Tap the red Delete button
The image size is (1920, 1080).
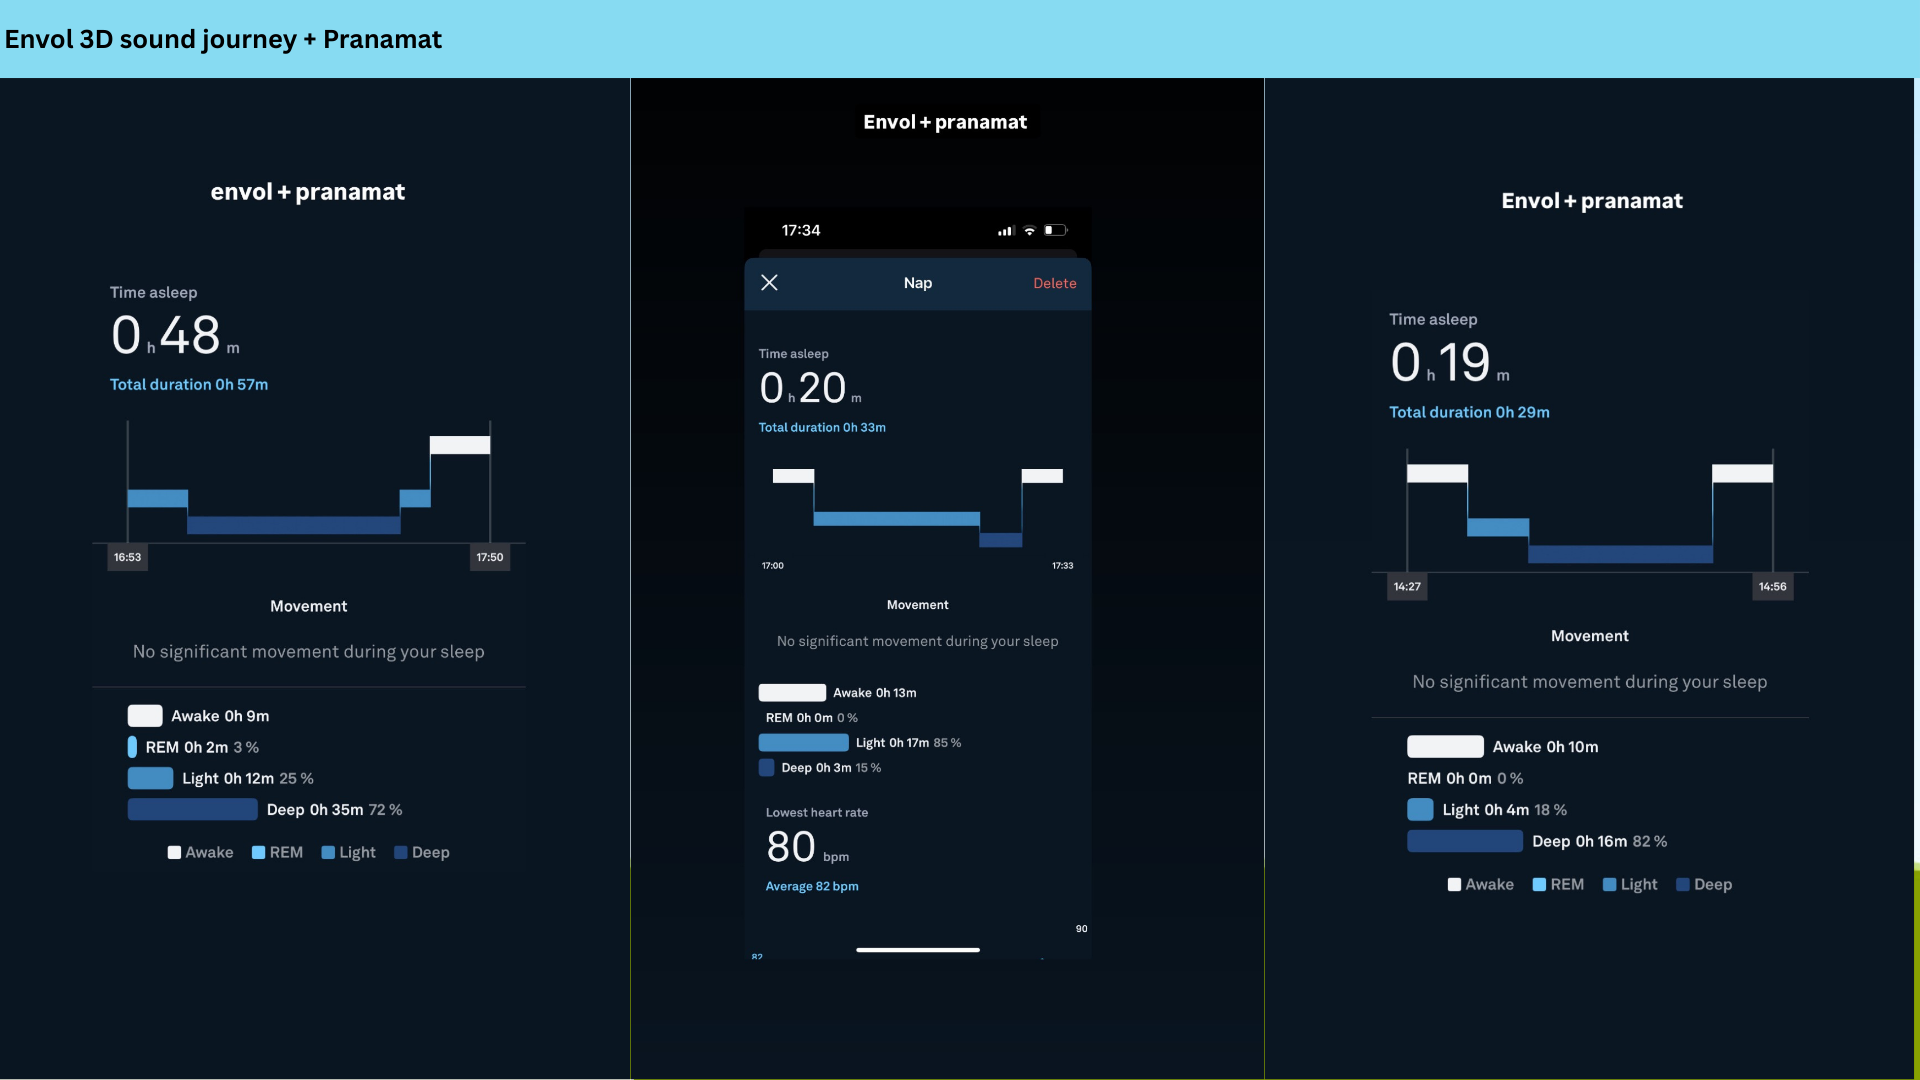click(x=1054, y=284)
